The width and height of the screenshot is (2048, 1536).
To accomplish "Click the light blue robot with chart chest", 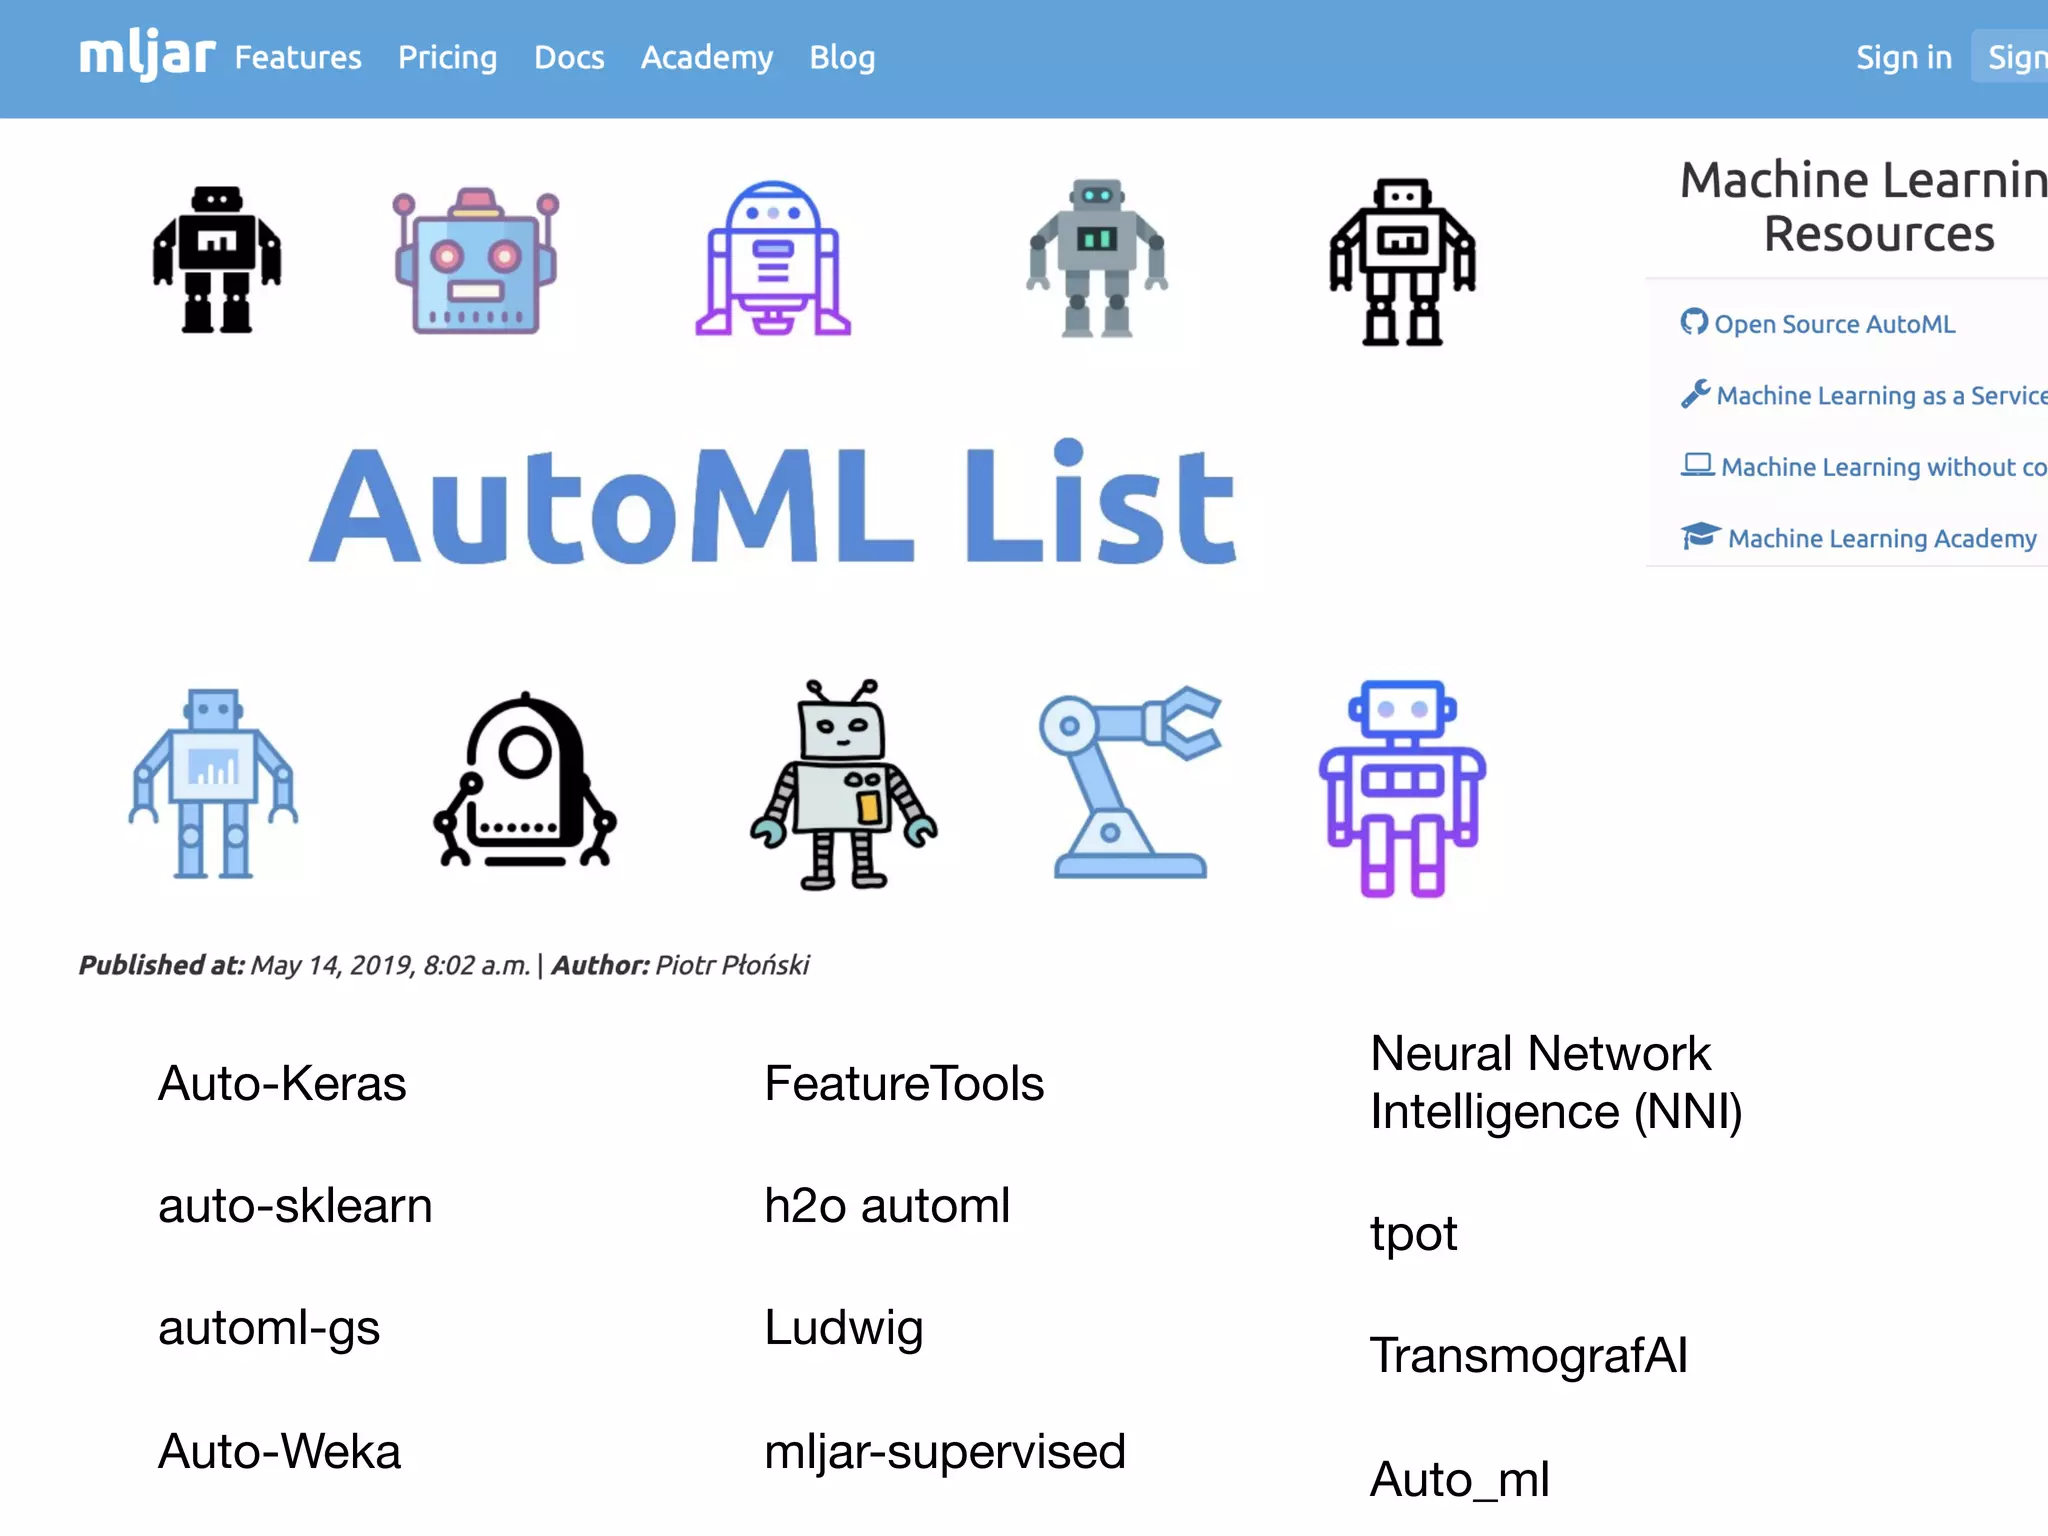I will click(x=213, y=784).
